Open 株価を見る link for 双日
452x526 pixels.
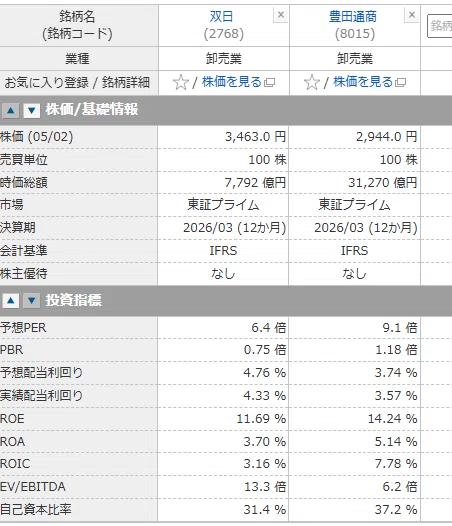[232, 82]
